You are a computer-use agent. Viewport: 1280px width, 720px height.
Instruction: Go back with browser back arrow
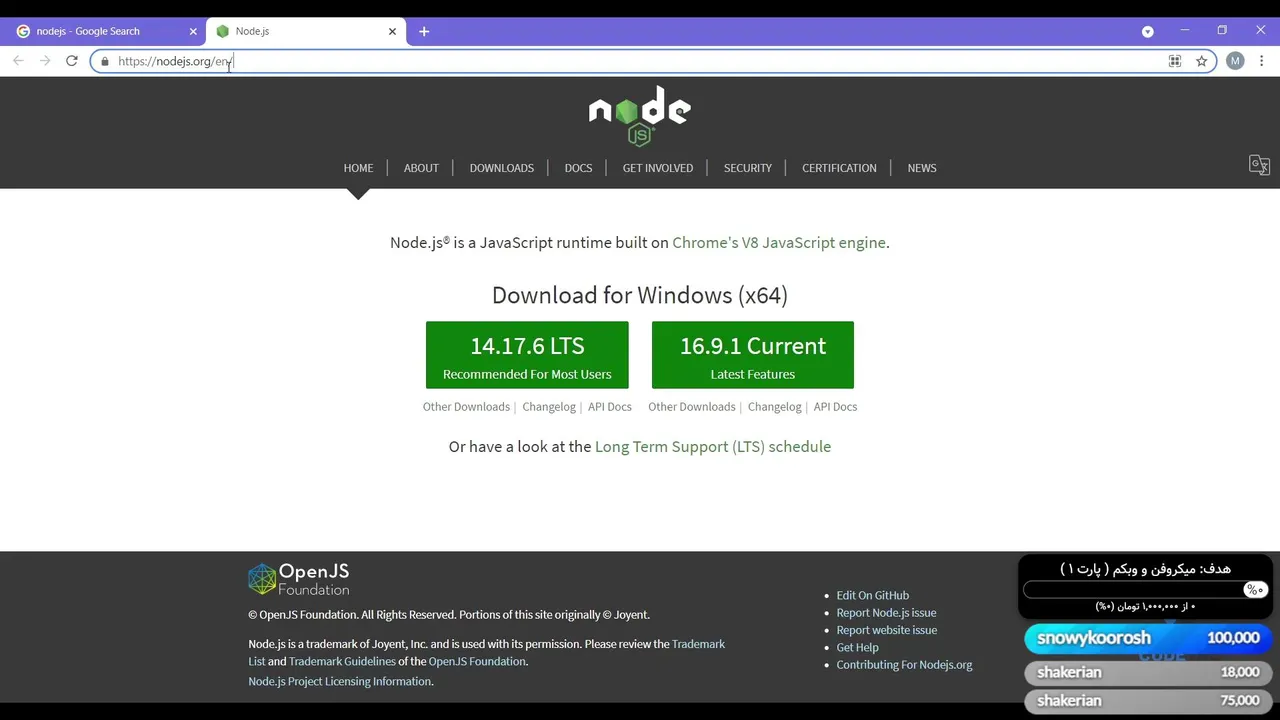point(18,61)
